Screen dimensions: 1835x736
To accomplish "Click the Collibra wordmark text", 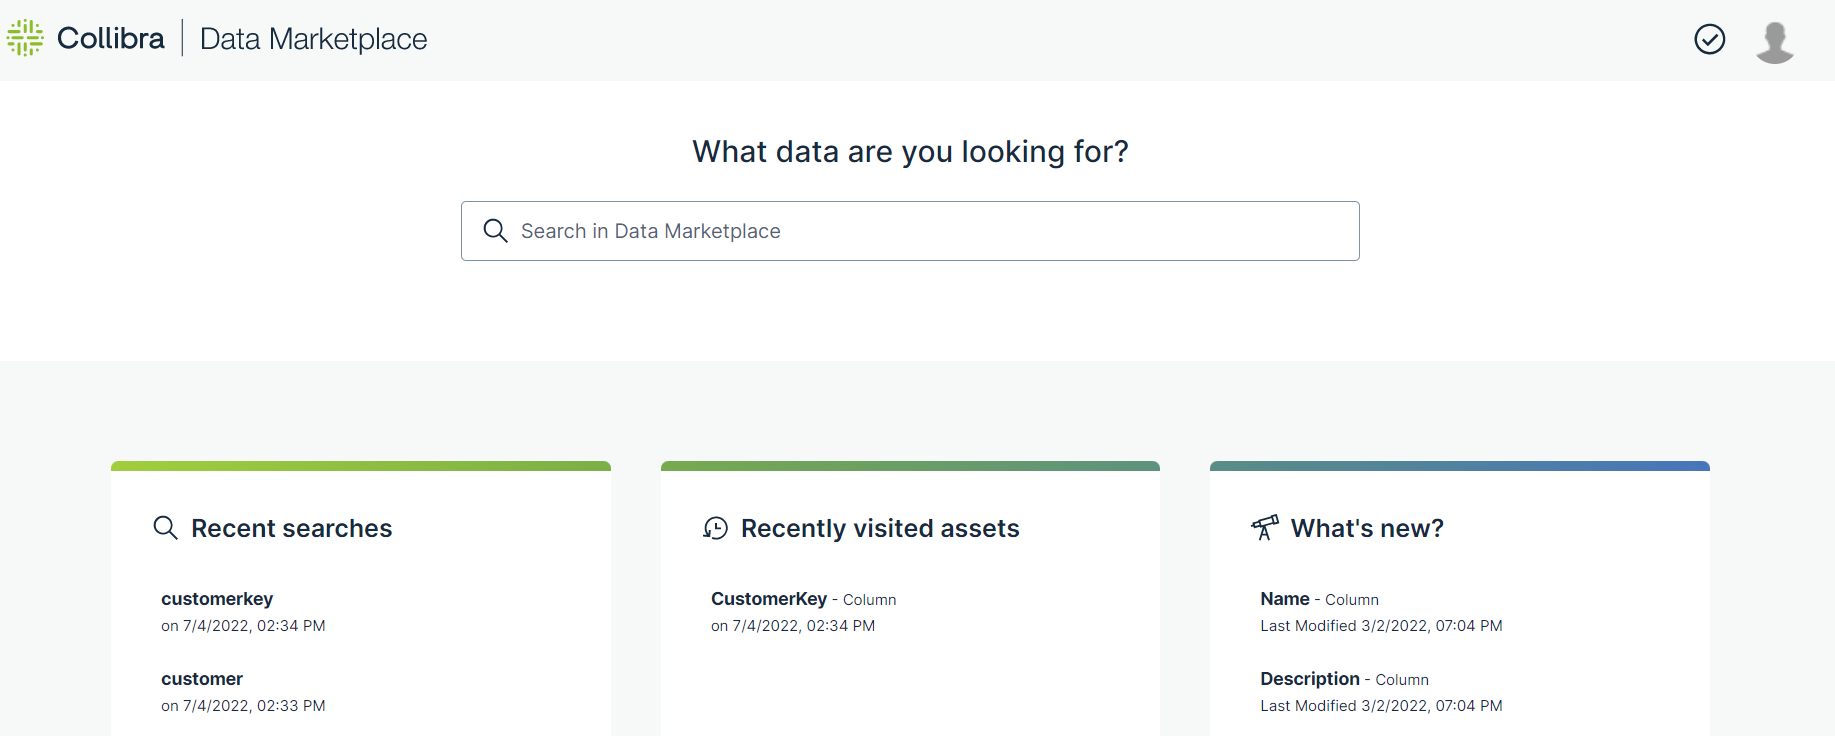I will click(x=111, y=38).
